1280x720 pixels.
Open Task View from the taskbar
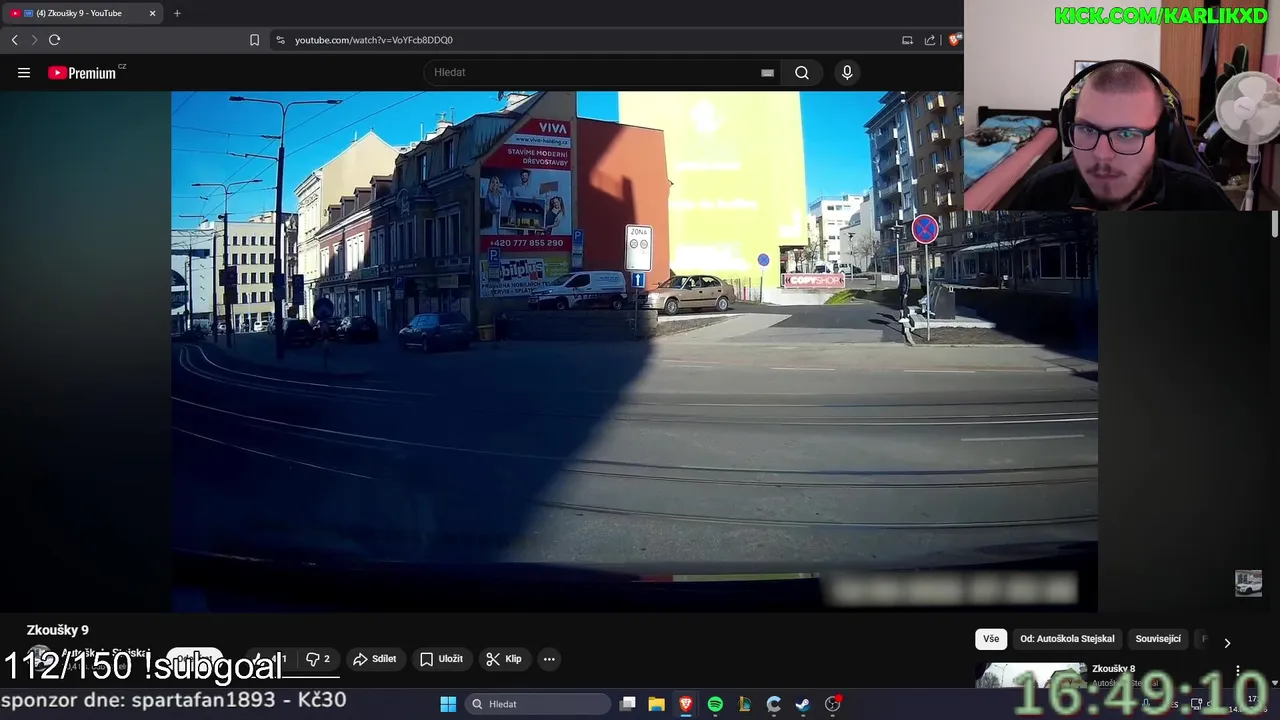point(627,704)
